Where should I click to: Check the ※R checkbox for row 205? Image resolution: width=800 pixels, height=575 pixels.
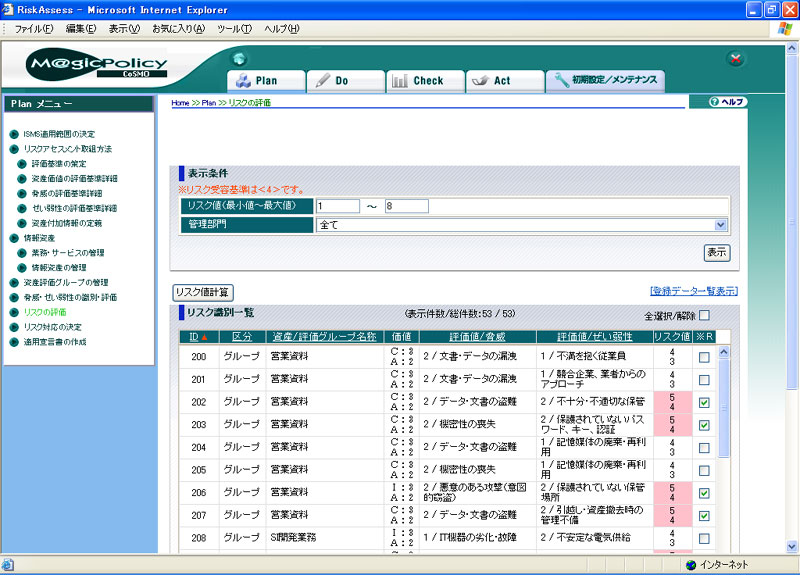704,470
